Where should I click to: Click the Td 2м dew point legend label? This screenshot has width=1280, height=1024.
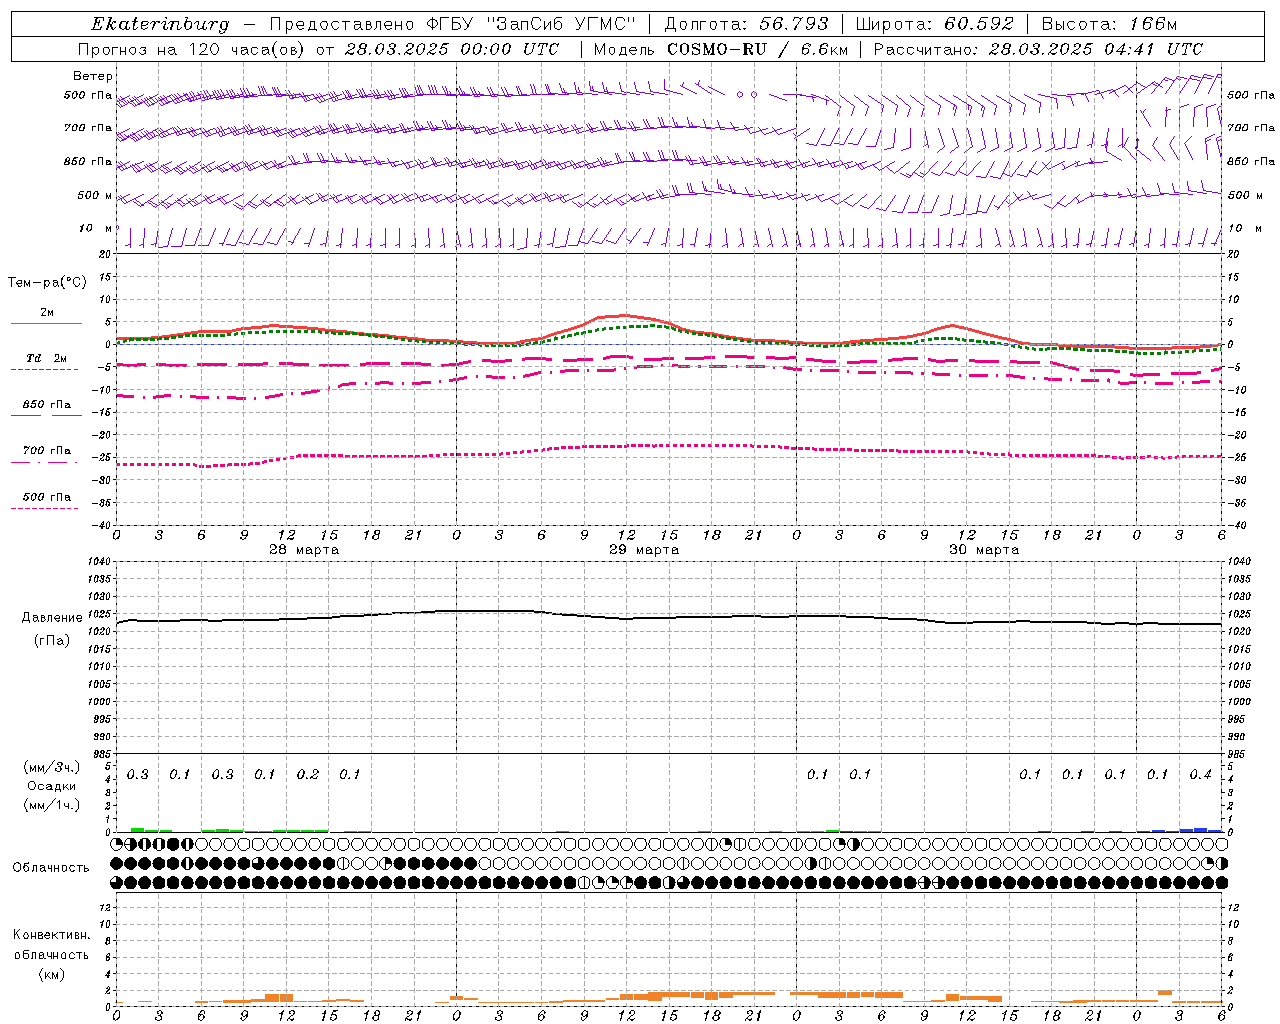(x=46, y=358)
